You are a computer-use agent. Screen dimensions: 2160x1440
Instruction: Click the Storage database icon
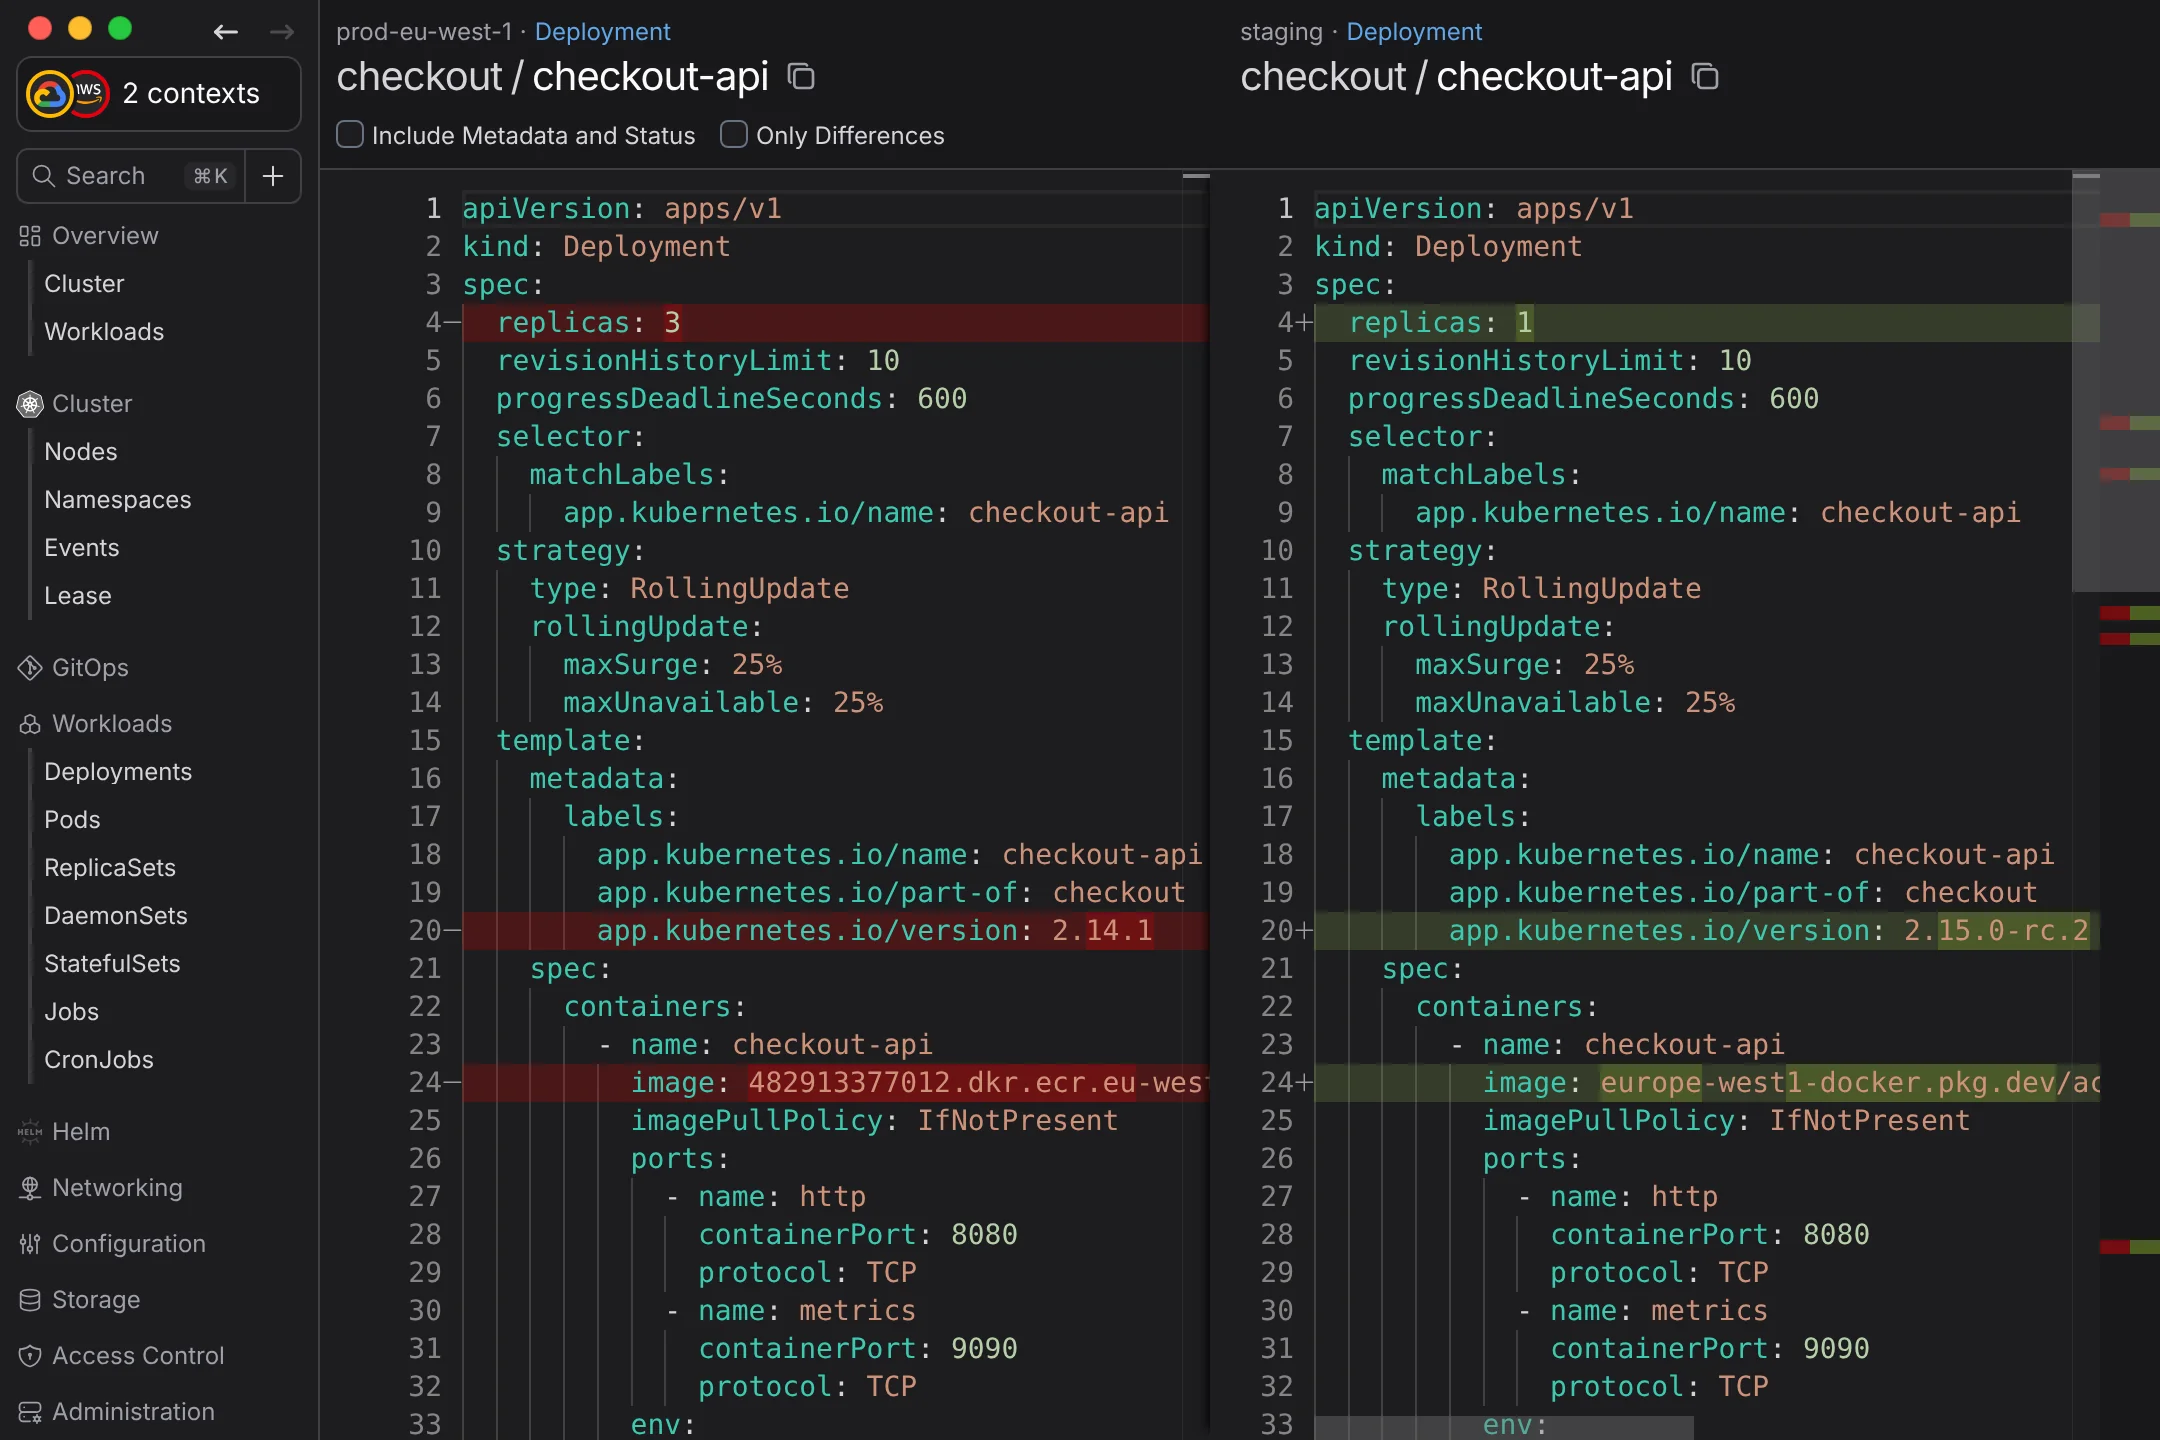pos(30,1300)
